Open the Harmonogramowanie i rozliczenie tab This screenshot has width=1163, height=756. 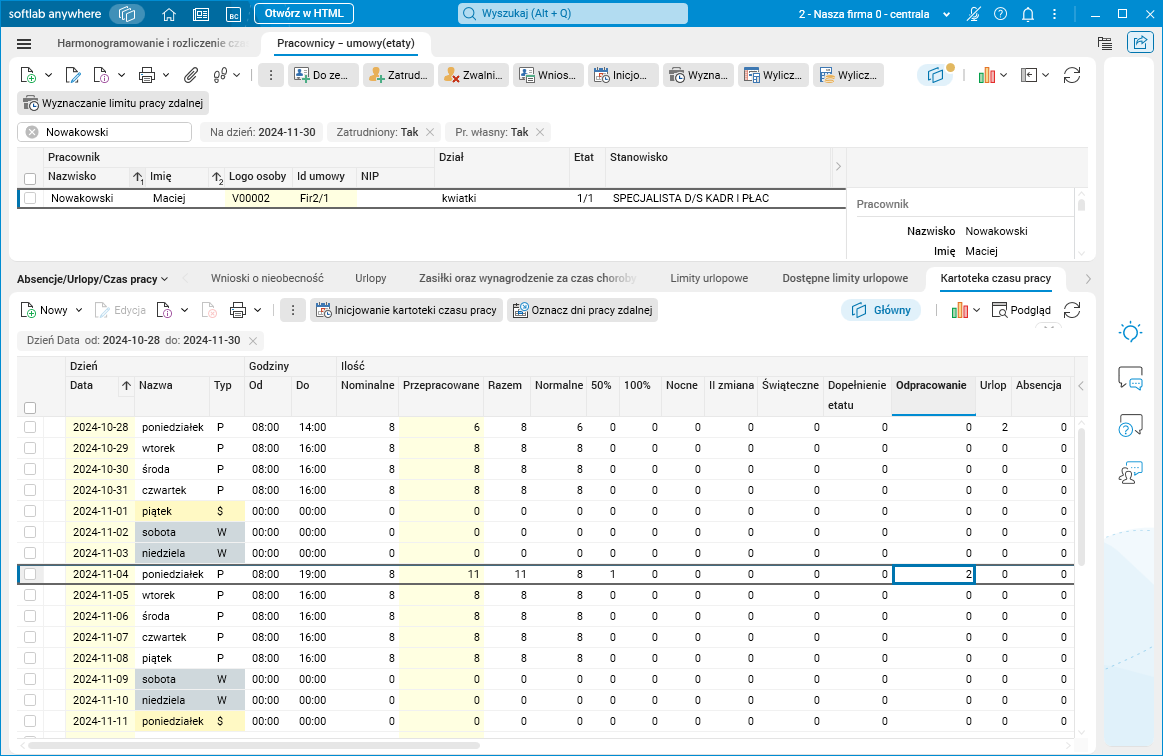point(150,44)
